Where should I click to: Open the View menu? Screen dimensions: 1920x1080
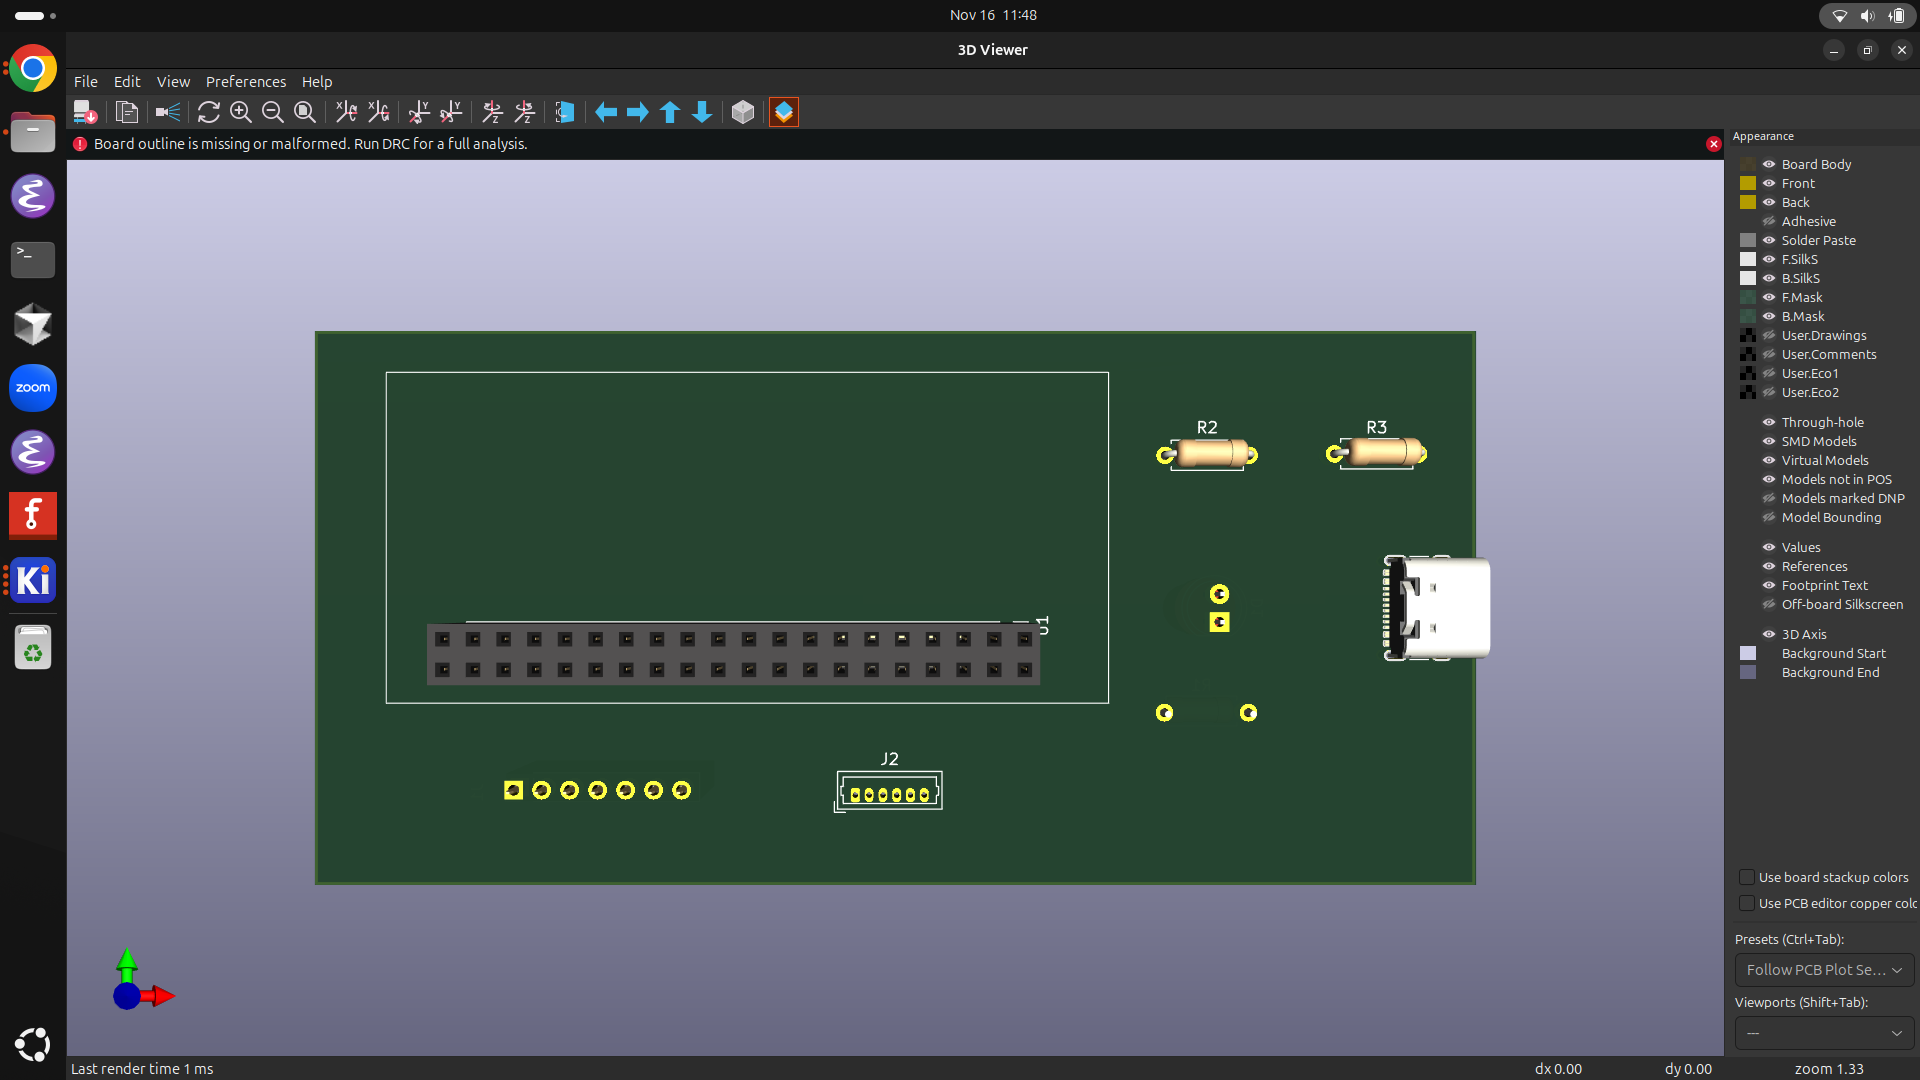(x=172, y=82)
